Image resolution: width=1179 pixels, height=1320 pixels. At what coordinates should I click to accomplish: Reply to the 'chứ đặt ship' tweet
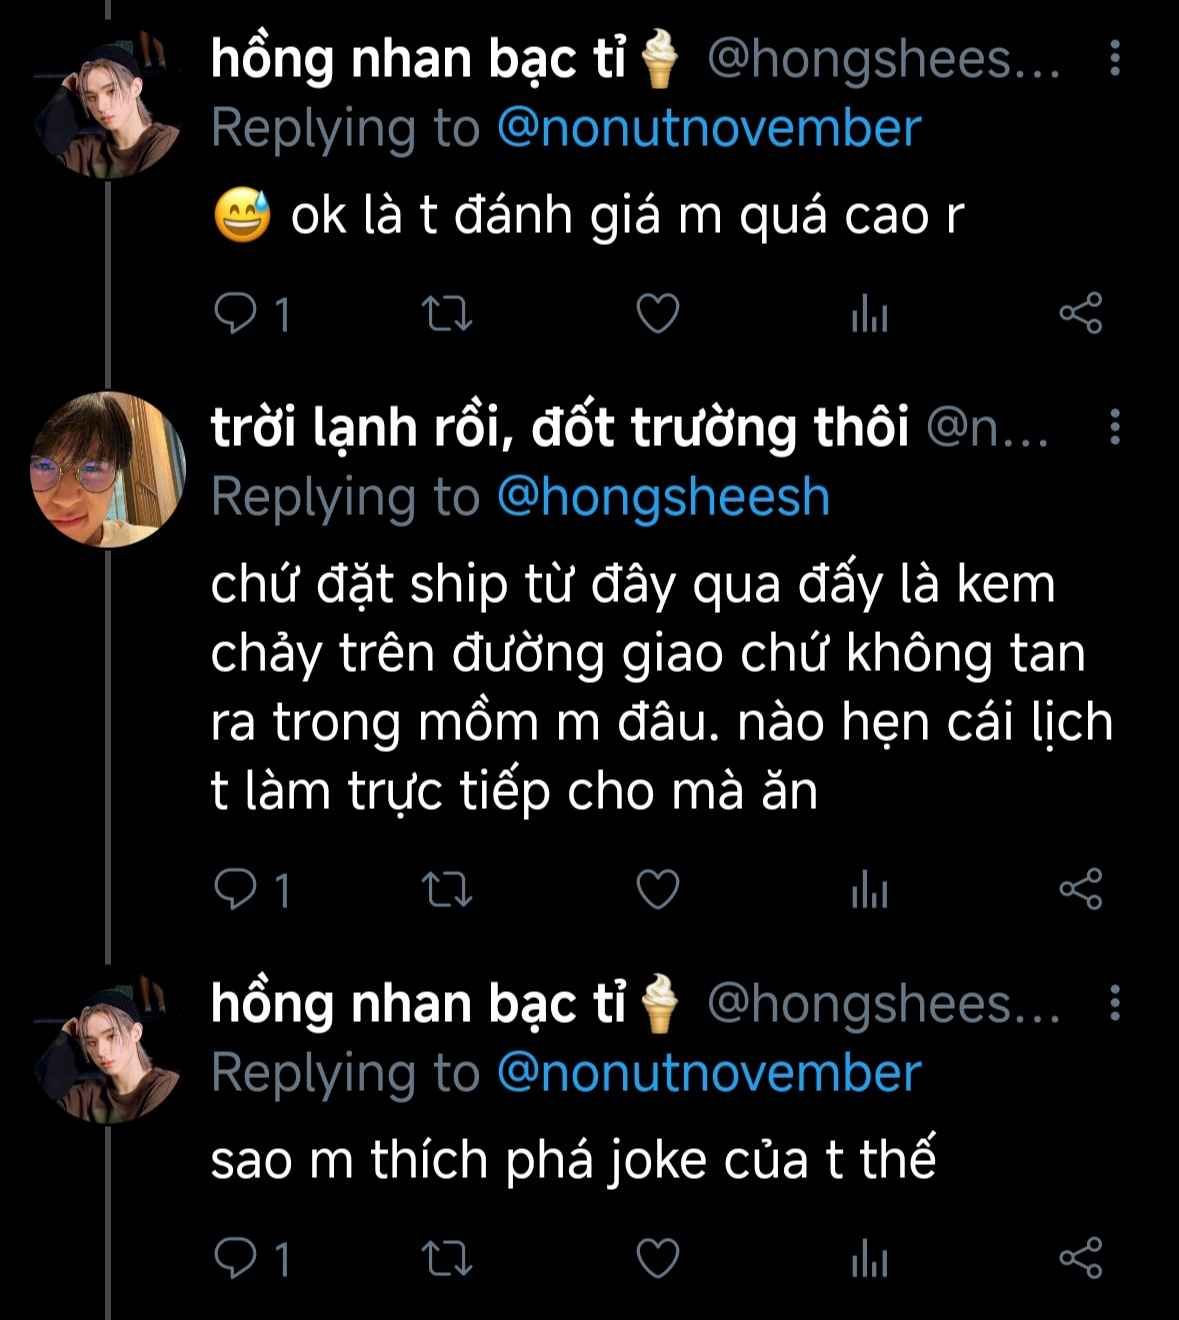point(237,889)
